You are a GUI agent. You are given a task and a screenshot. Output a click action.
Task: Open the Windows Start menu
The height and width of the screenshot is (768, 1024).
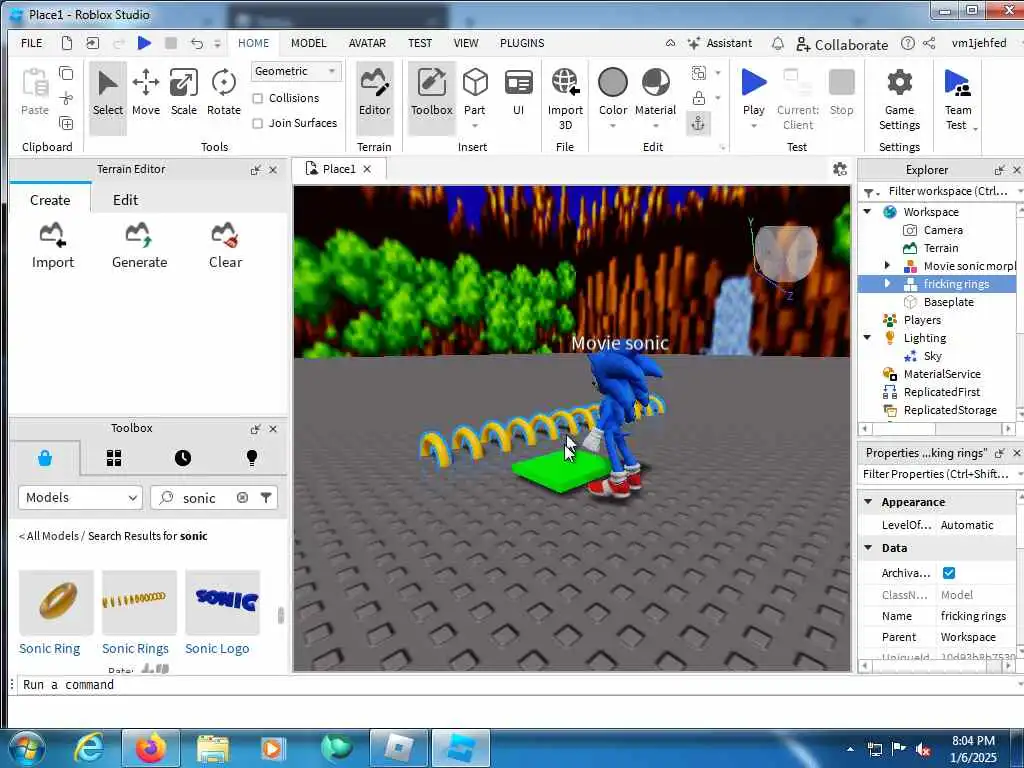(x=26, y=749)
